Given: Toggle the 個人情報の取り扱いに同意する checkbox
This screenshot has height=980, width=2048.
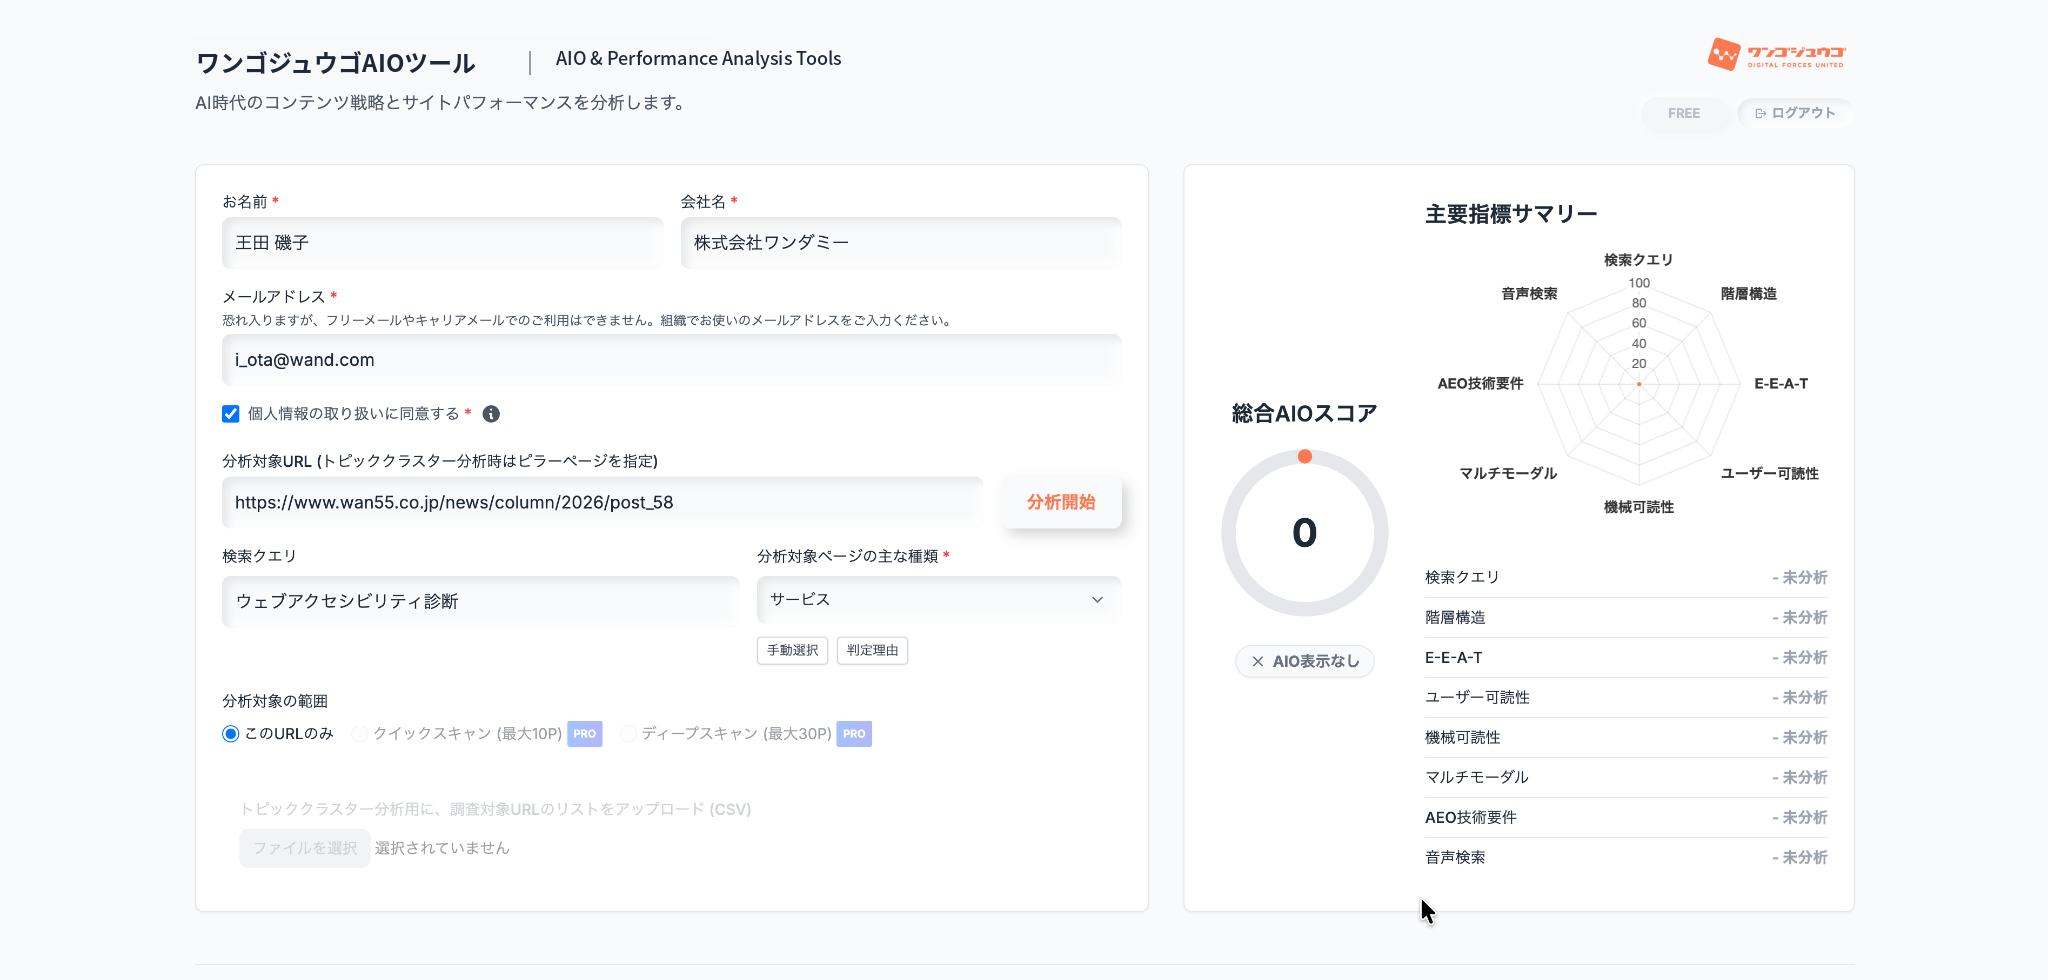Looking at the screenshot, I should tap(231, 414).
